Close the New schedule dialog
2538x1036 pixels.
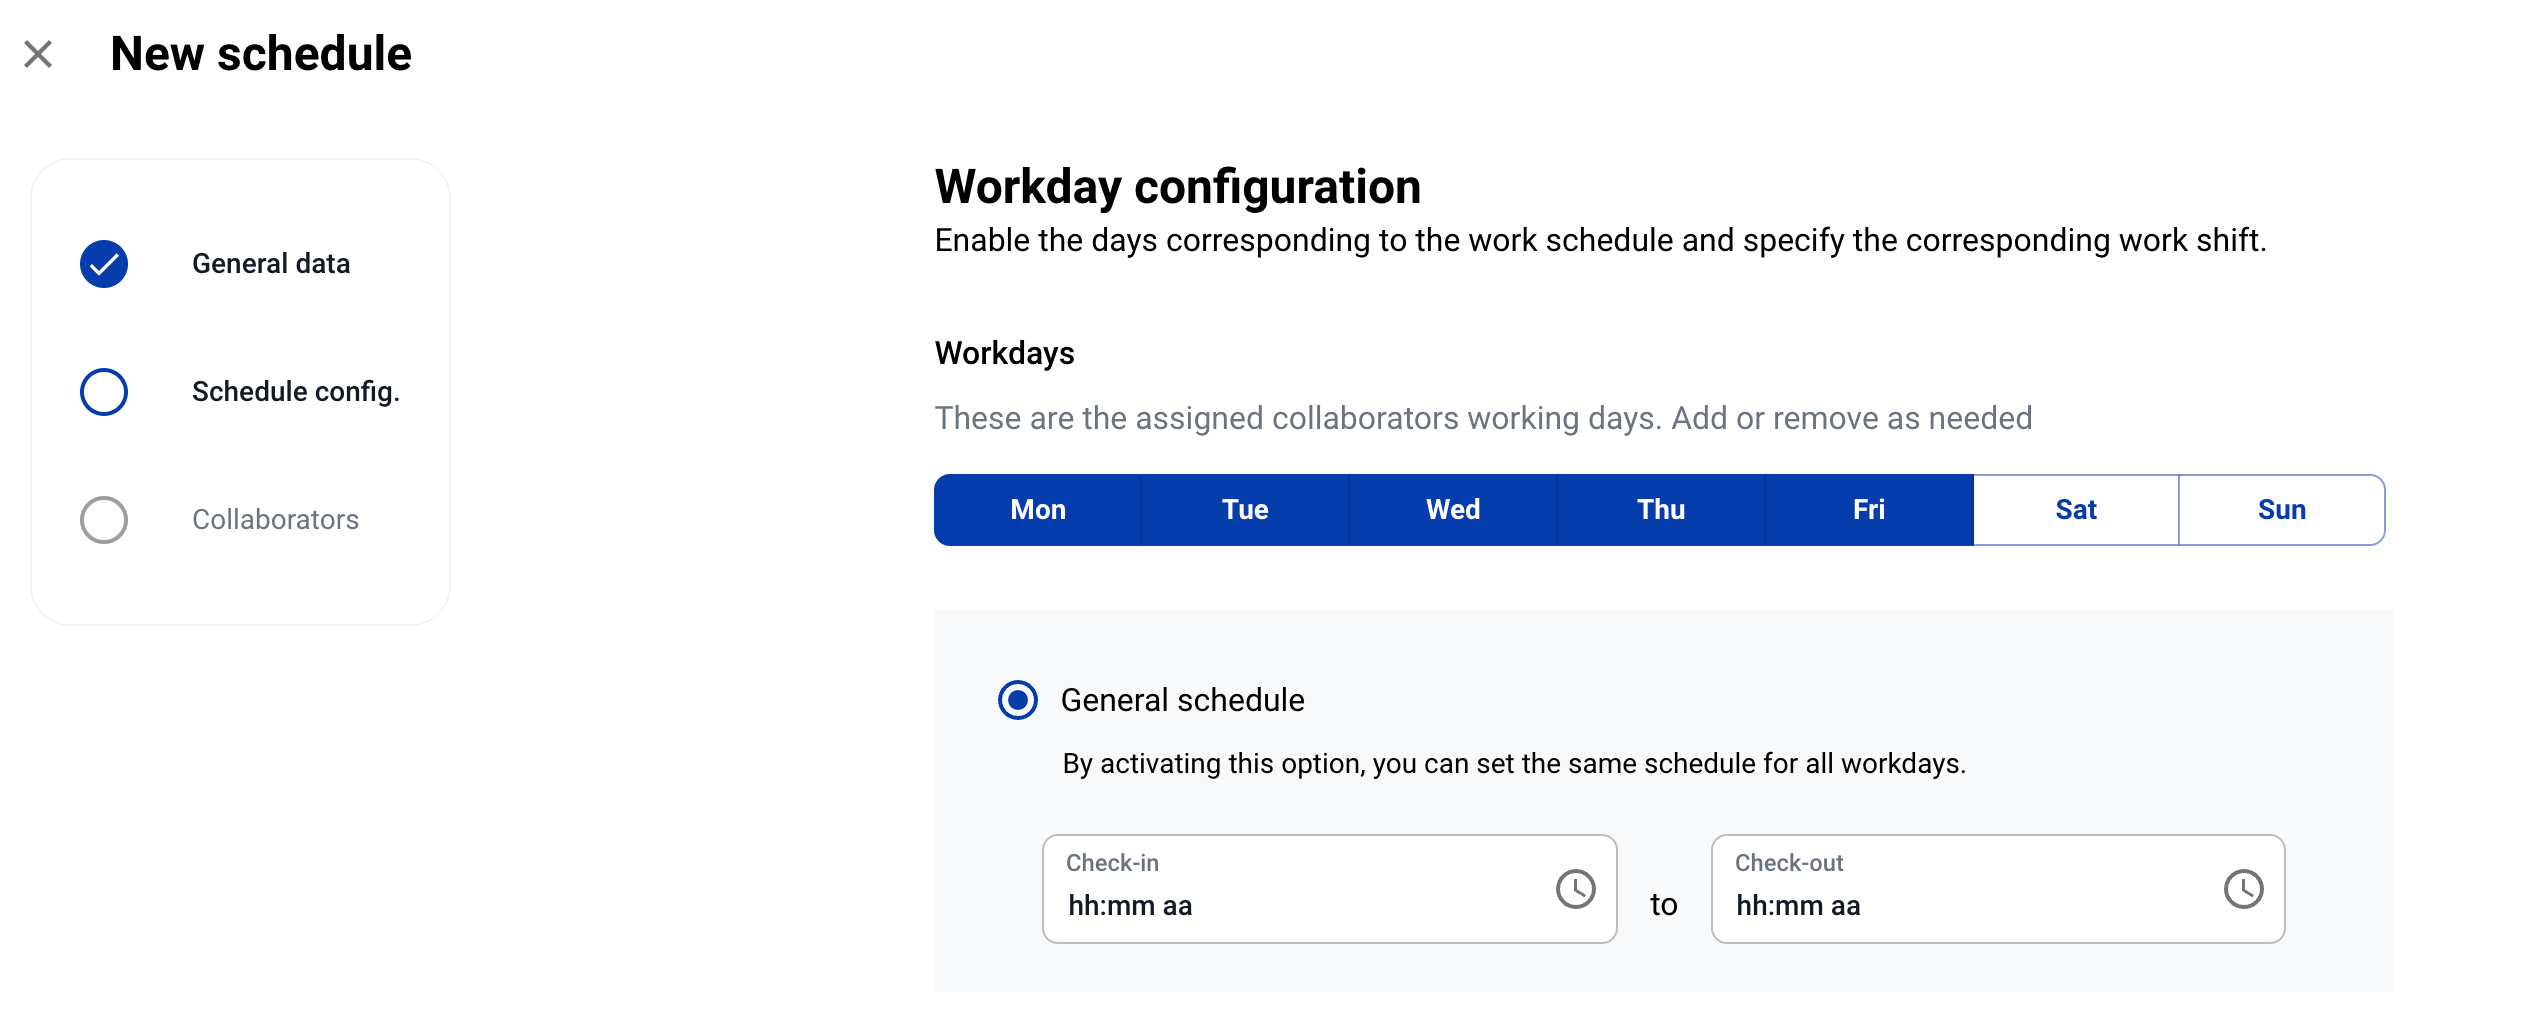click(x=38, y=54)
